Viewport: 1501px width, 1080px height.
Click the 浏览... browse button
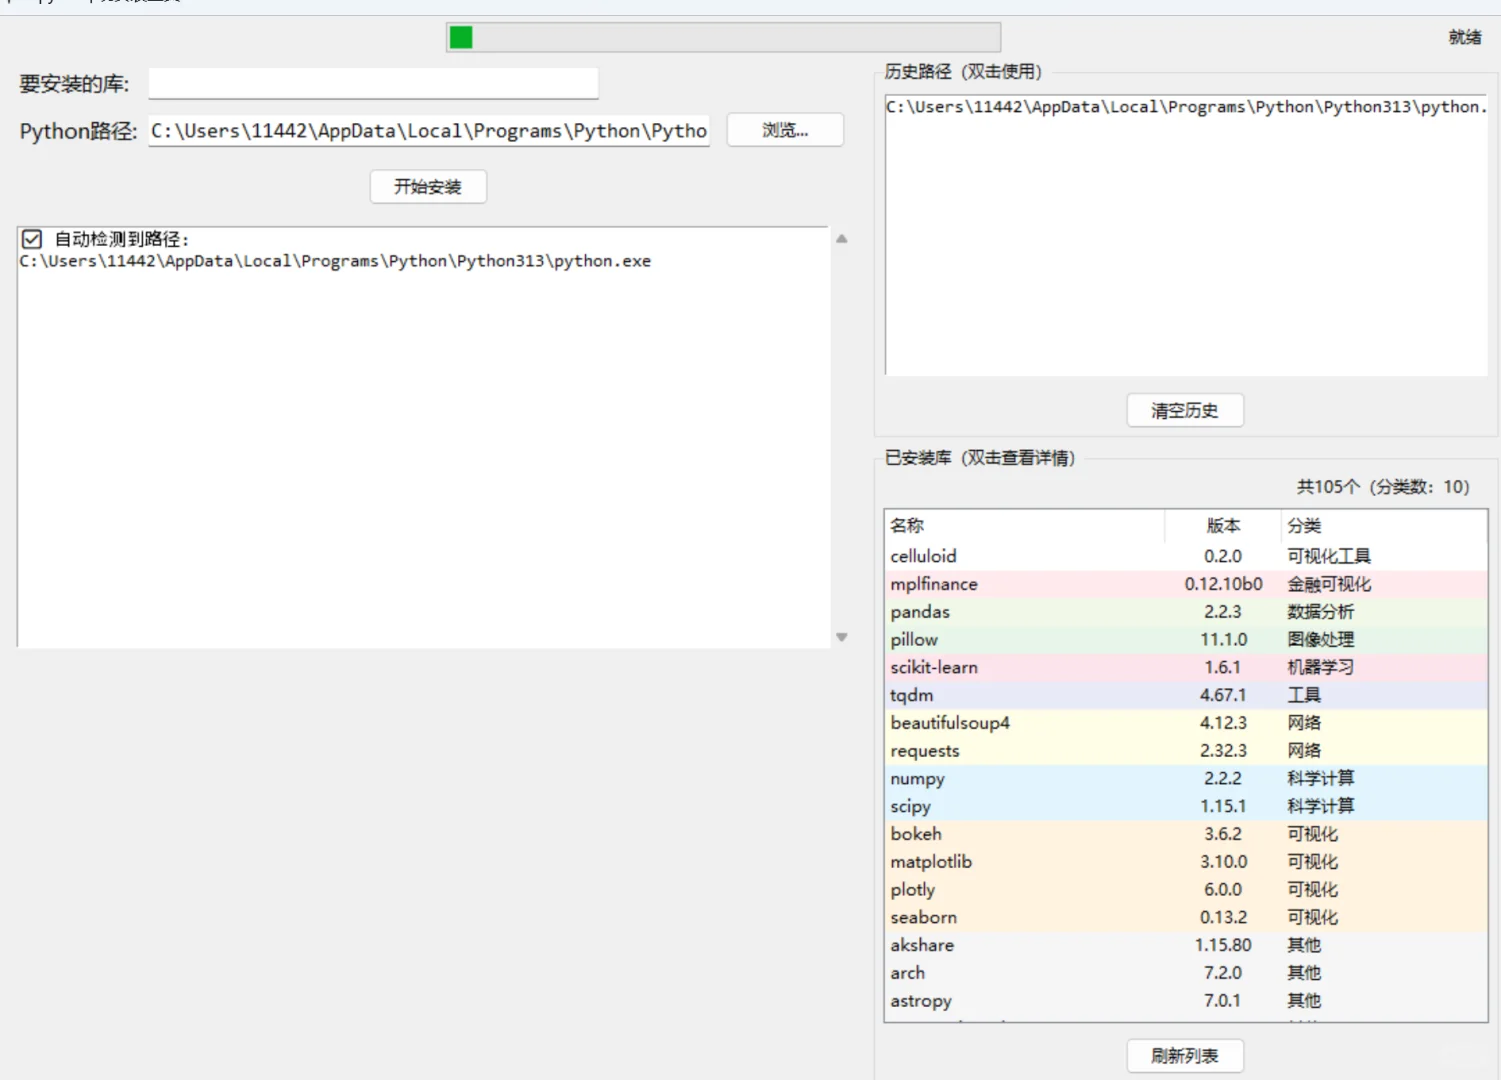tap(785, 130)
